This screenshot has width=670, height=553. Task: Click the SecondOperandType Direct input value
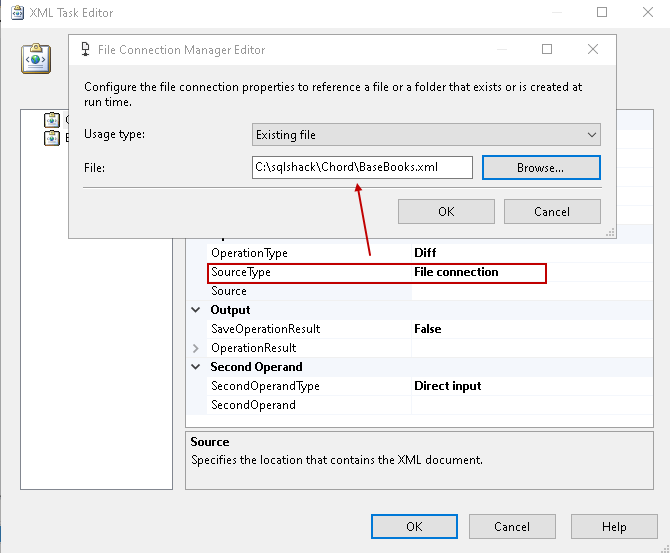[447, 386]
